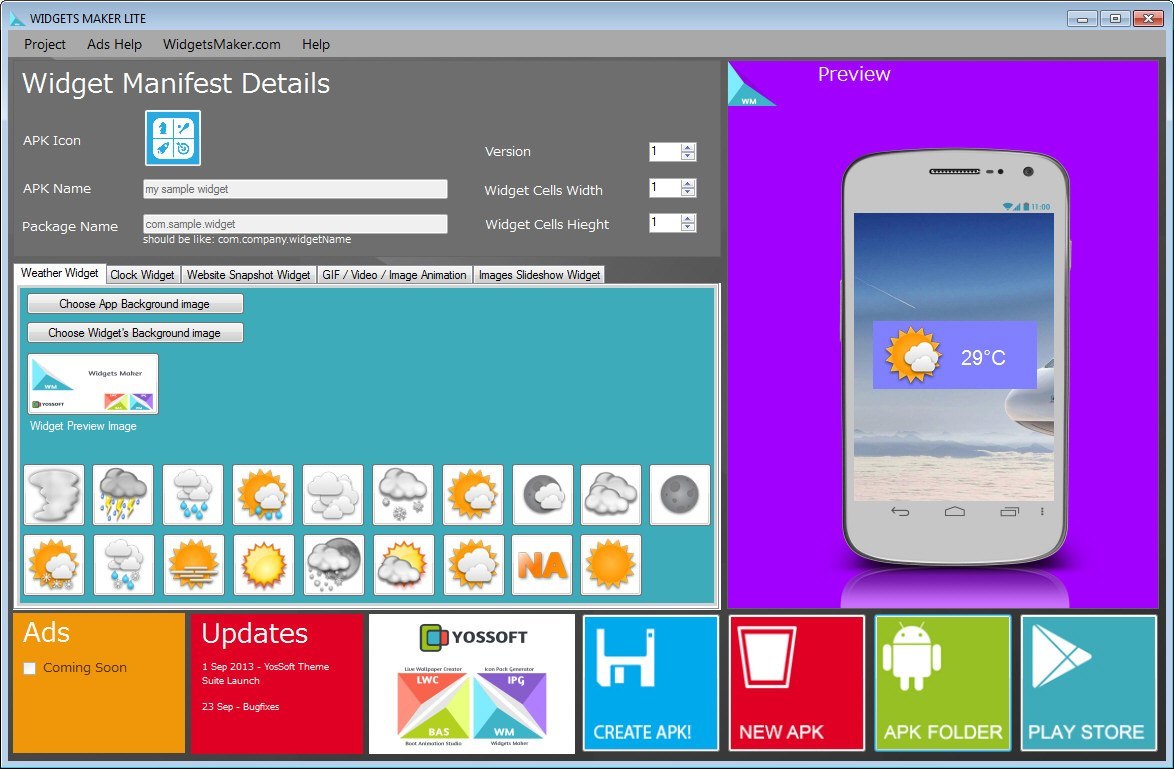Open the GIF / Video / Image Animation tab

pos(395,275)
